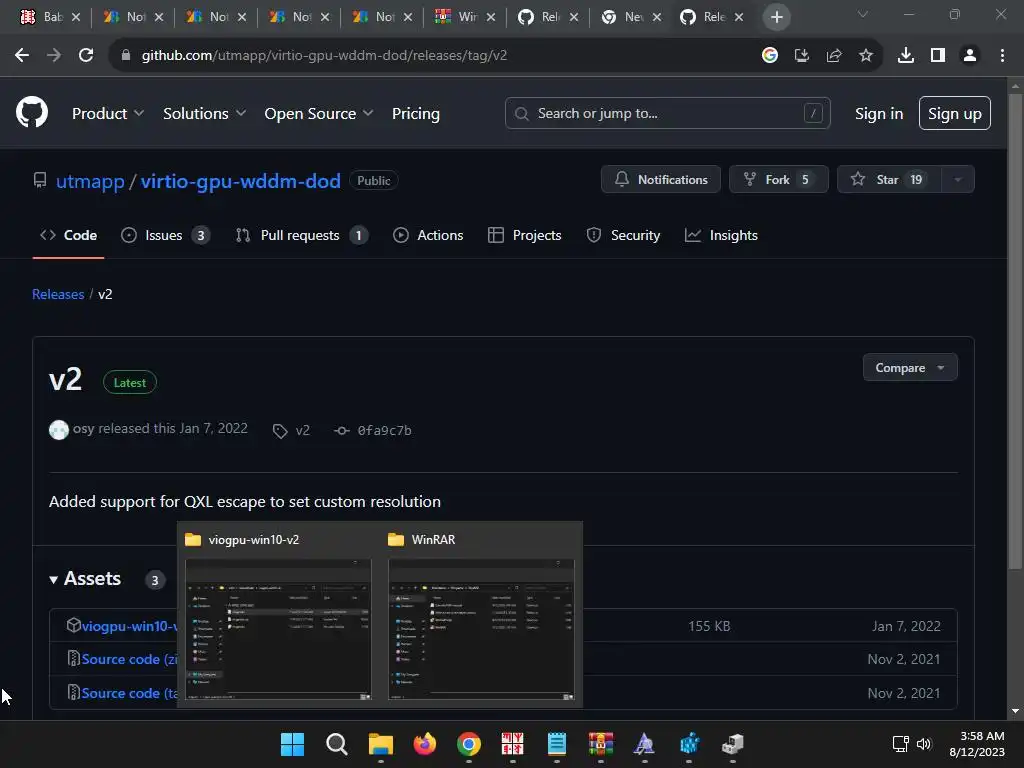Click the Latest label badge
The height and width of the screenshot is (768, 1024).
[x=129, y=383]
